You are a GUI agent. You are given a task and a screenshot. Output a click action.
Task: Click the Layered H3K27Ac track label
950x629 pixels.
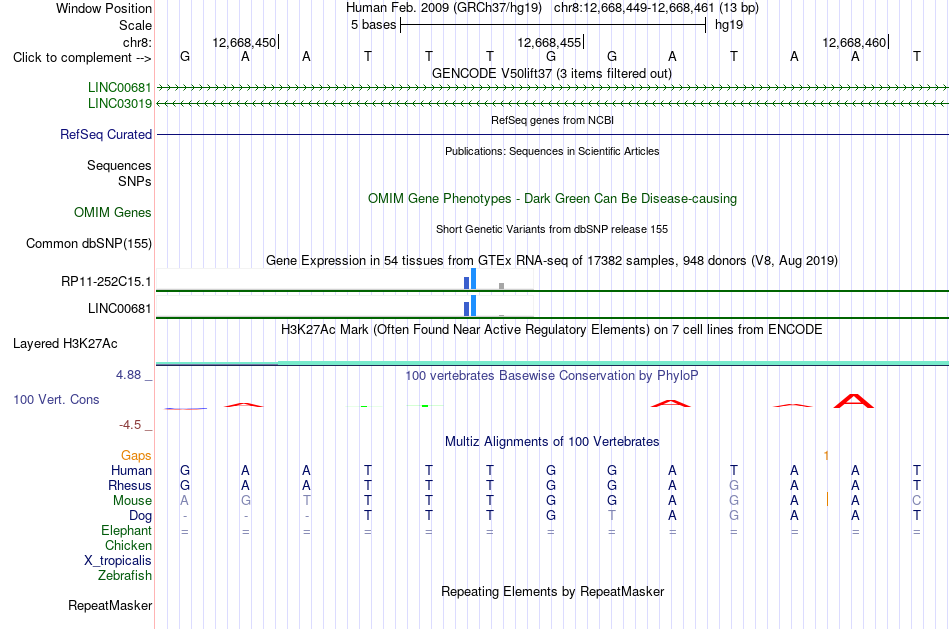click(65, 344)
